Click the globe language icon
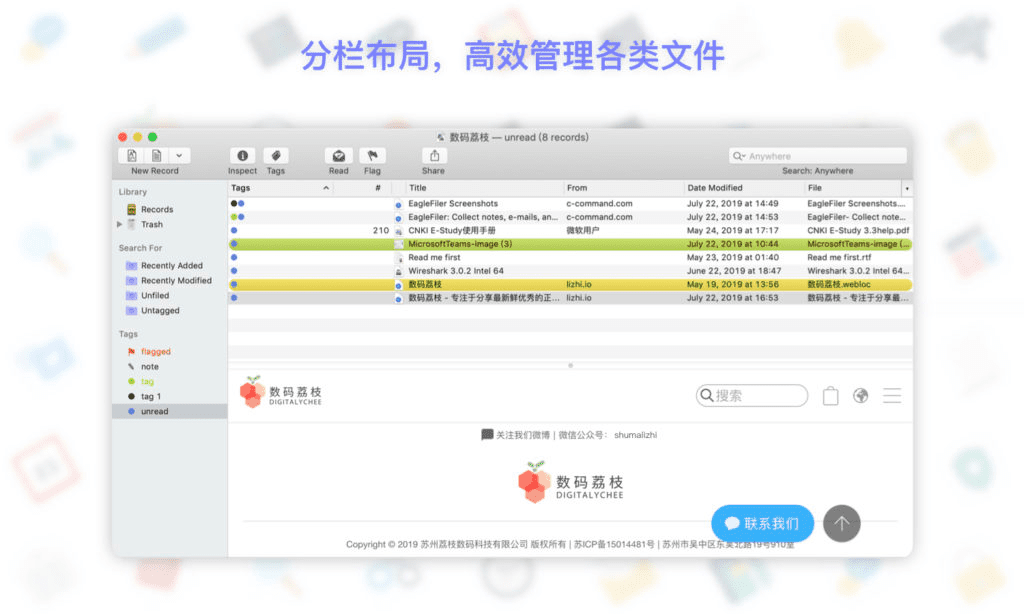This screenshot has height=614, width=1024. click(x=861, y=396)
